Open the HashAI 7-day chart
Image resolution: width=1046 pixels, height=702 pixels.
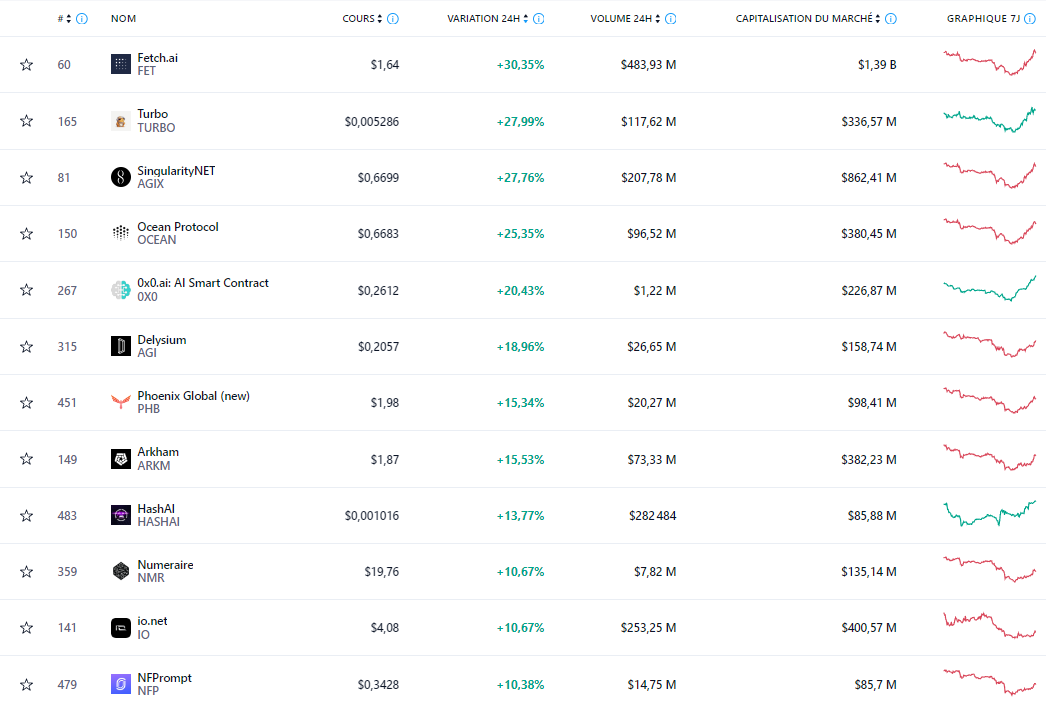pos(989,514)
